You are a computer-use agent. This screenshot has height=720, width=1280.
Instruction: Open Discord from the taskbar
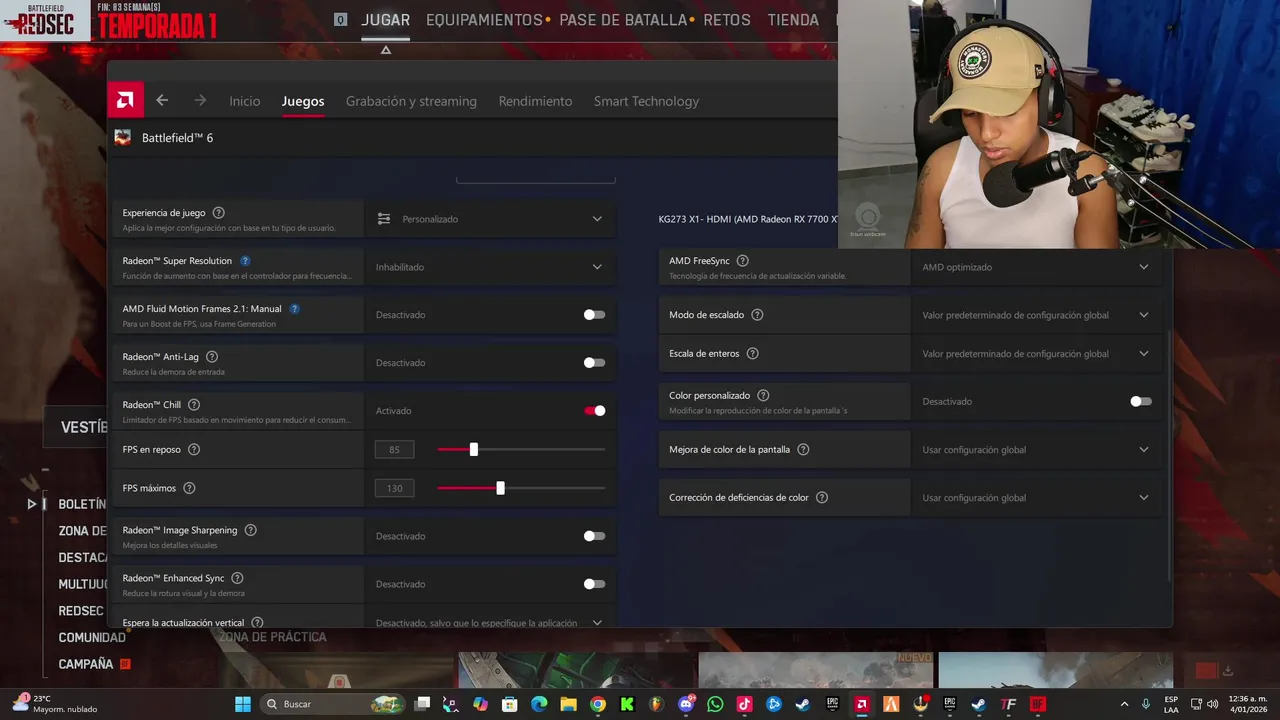pos(686,704)
